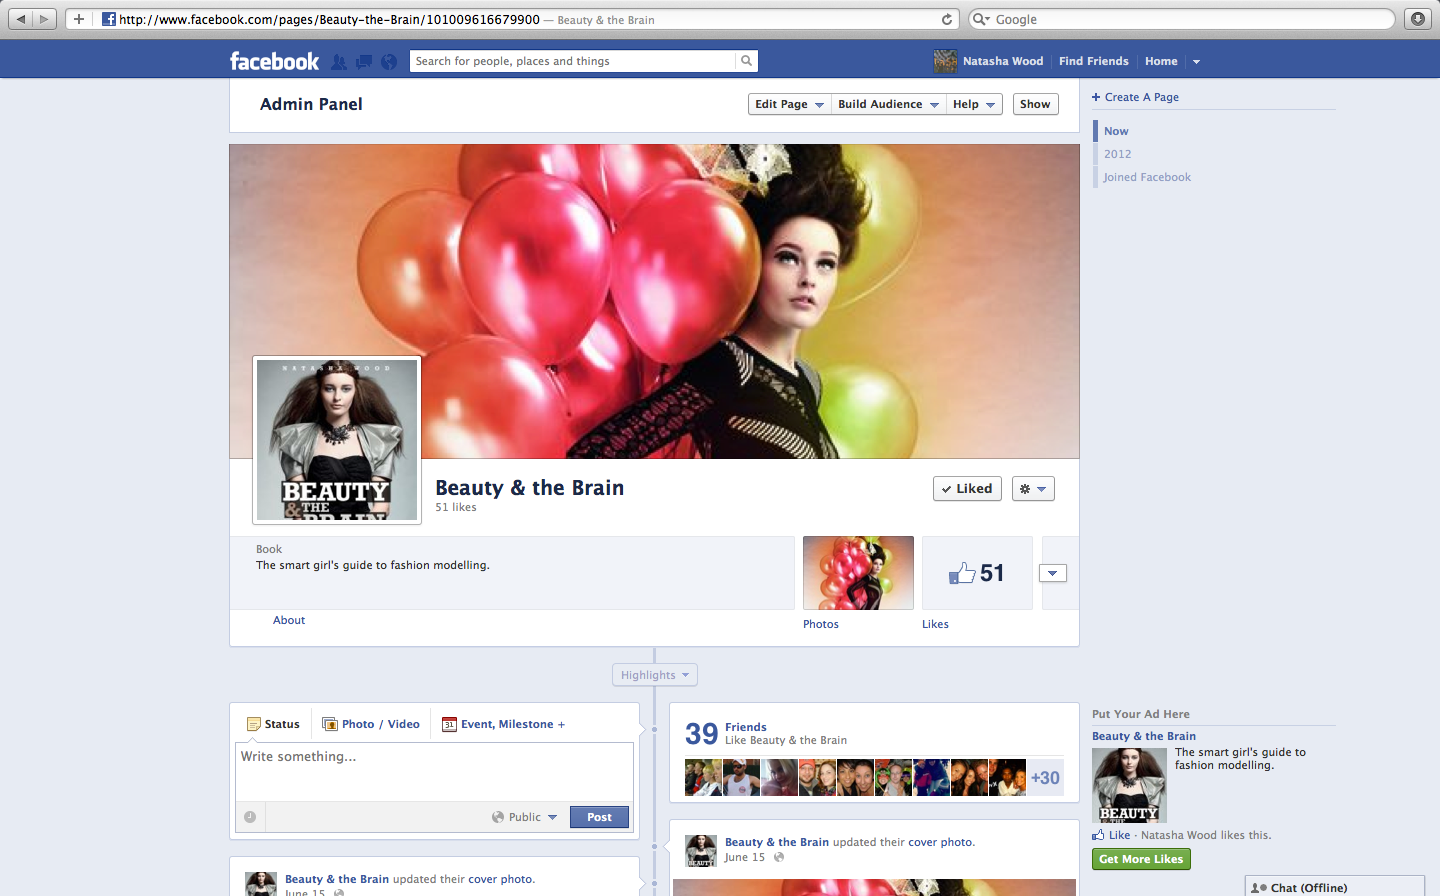Open Chat (Offline) bar
The image size is (1440, 896).
[1335, 887]
